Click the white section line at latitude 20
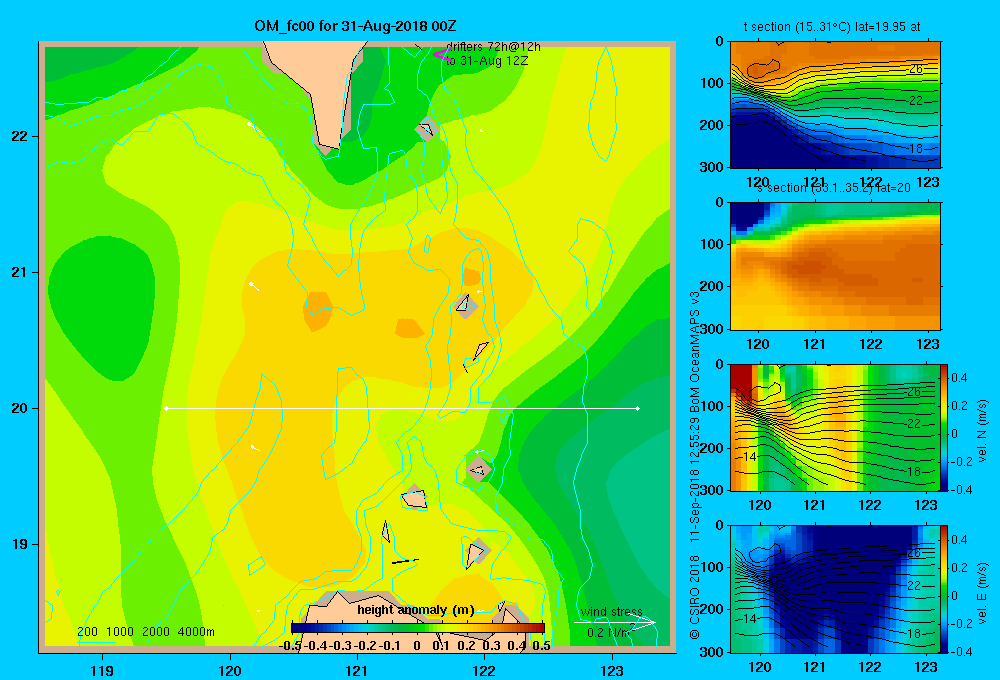 402,408
